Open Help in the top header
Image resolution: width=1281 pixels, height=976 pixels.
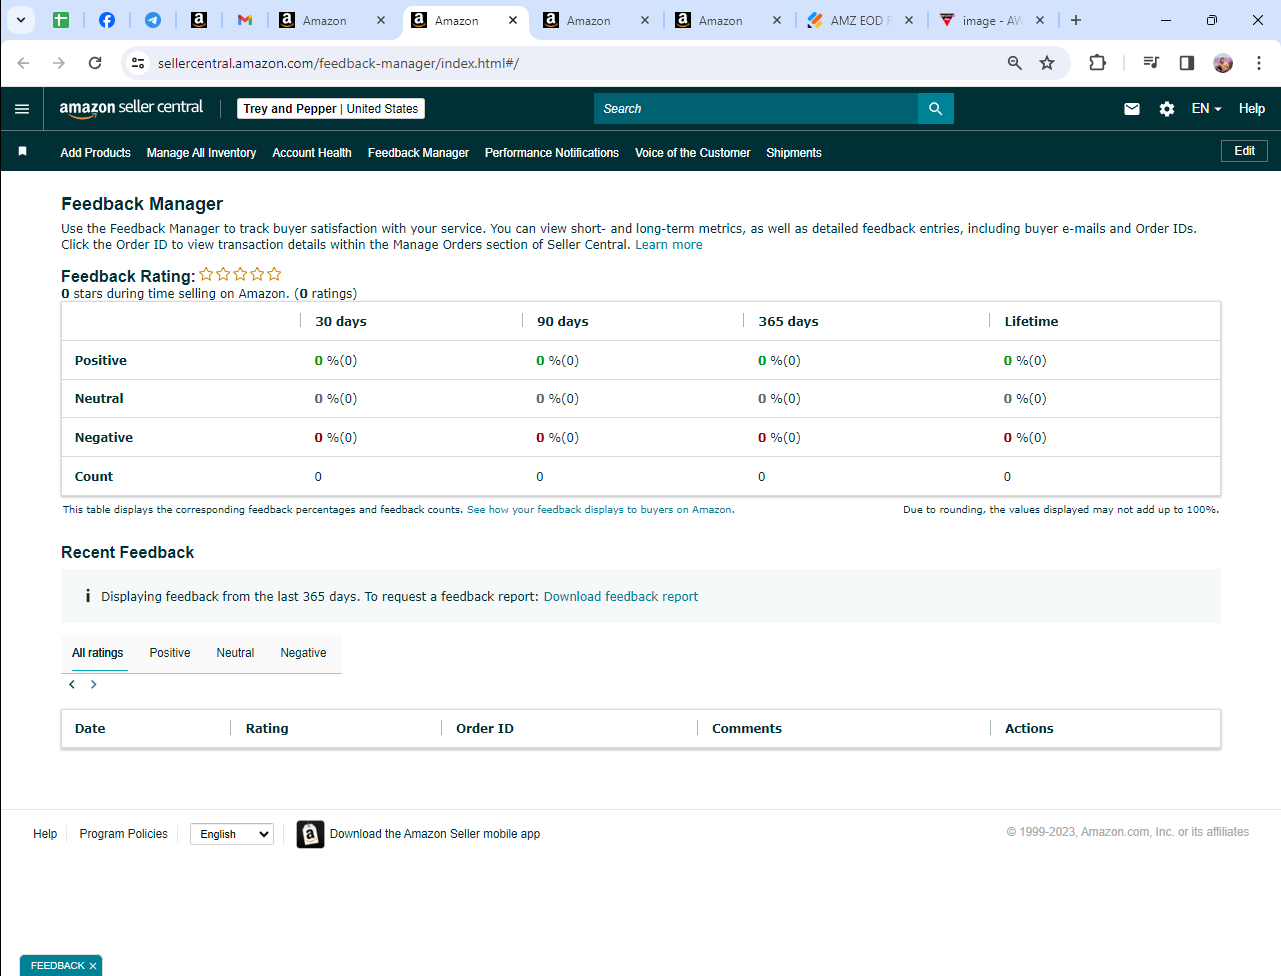click(x=1252, y=109)
